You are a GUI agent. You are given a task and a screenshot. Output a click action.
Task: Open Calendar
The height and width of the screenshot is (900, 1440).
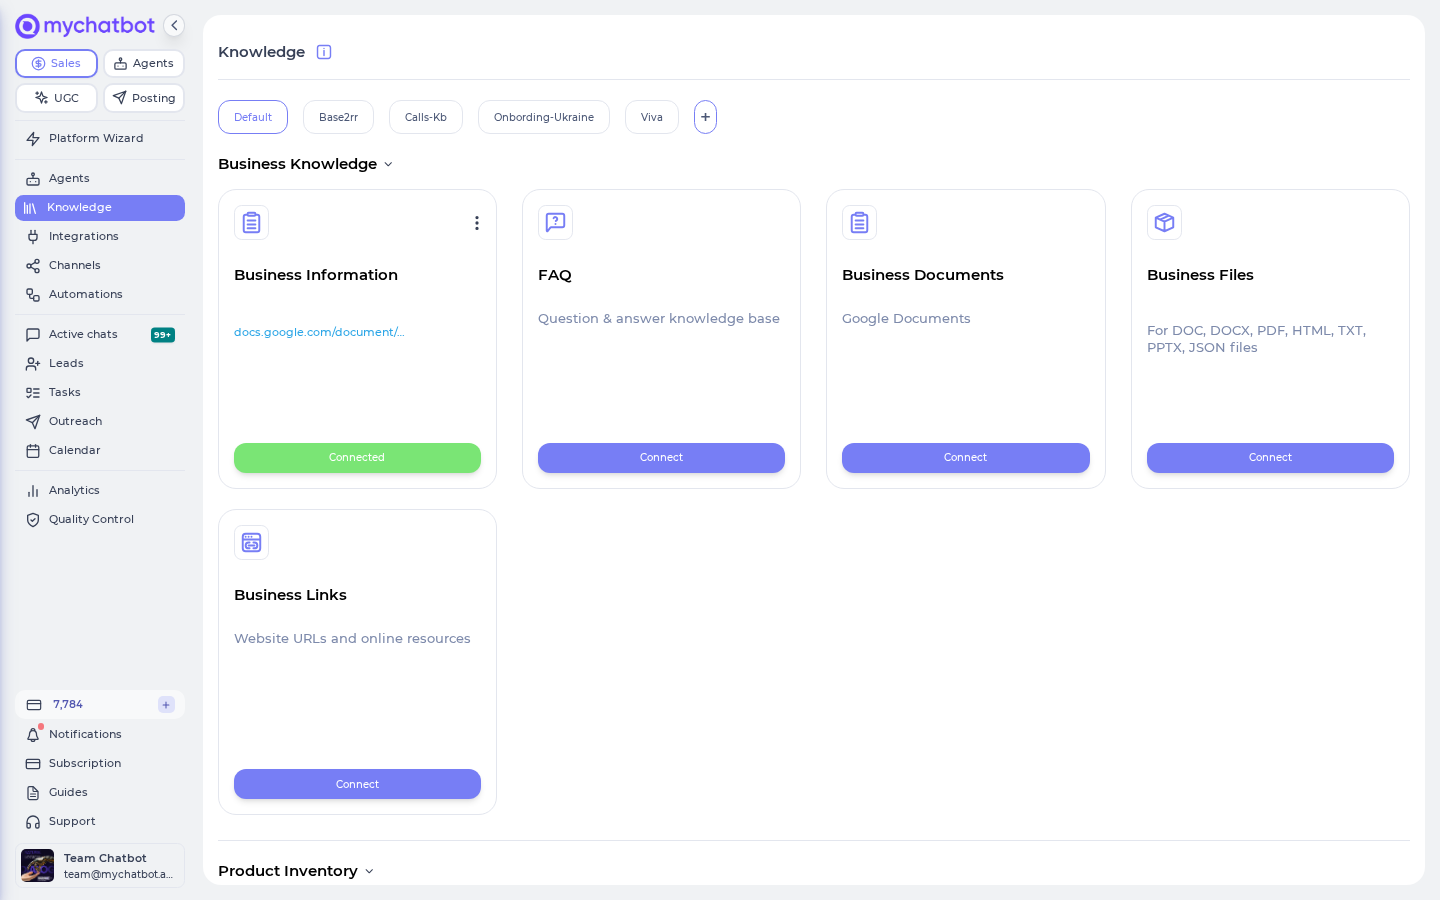(x=100, y=451)
